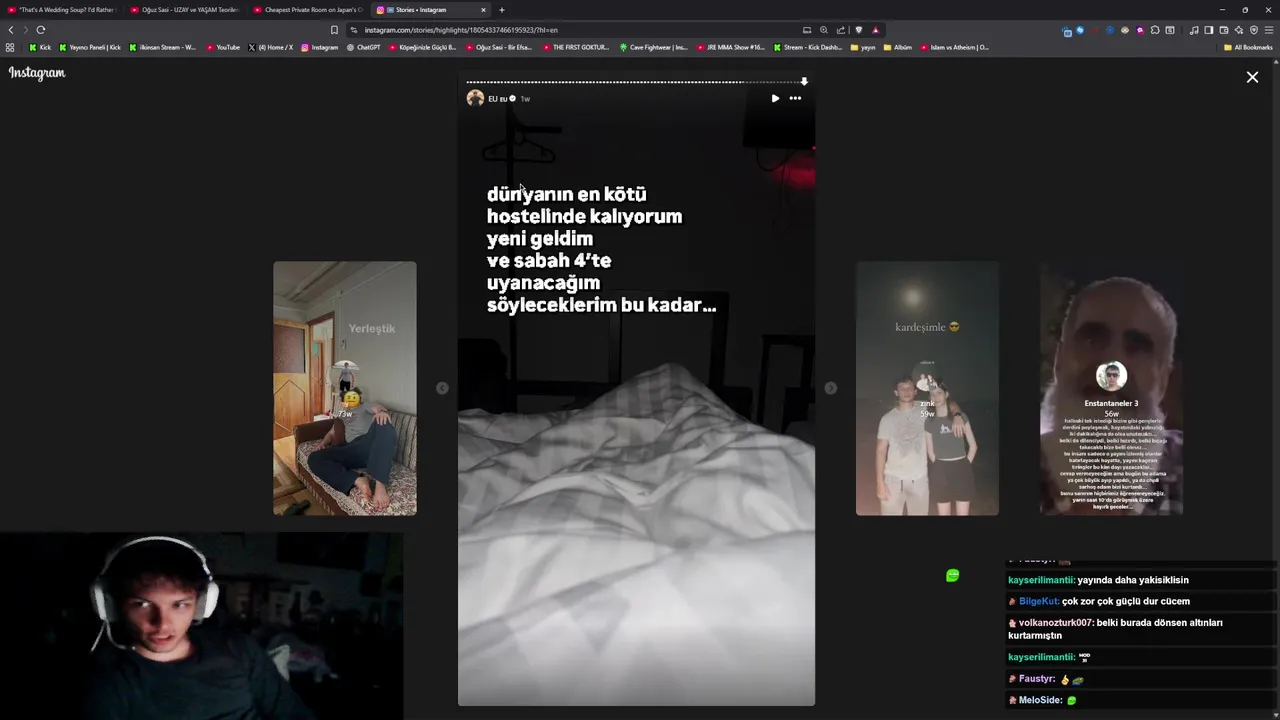Open the 'Enstantaneler 3' story thumbnail
Viewport: 1280px width, 720px height.
(x=1111, y=388)
